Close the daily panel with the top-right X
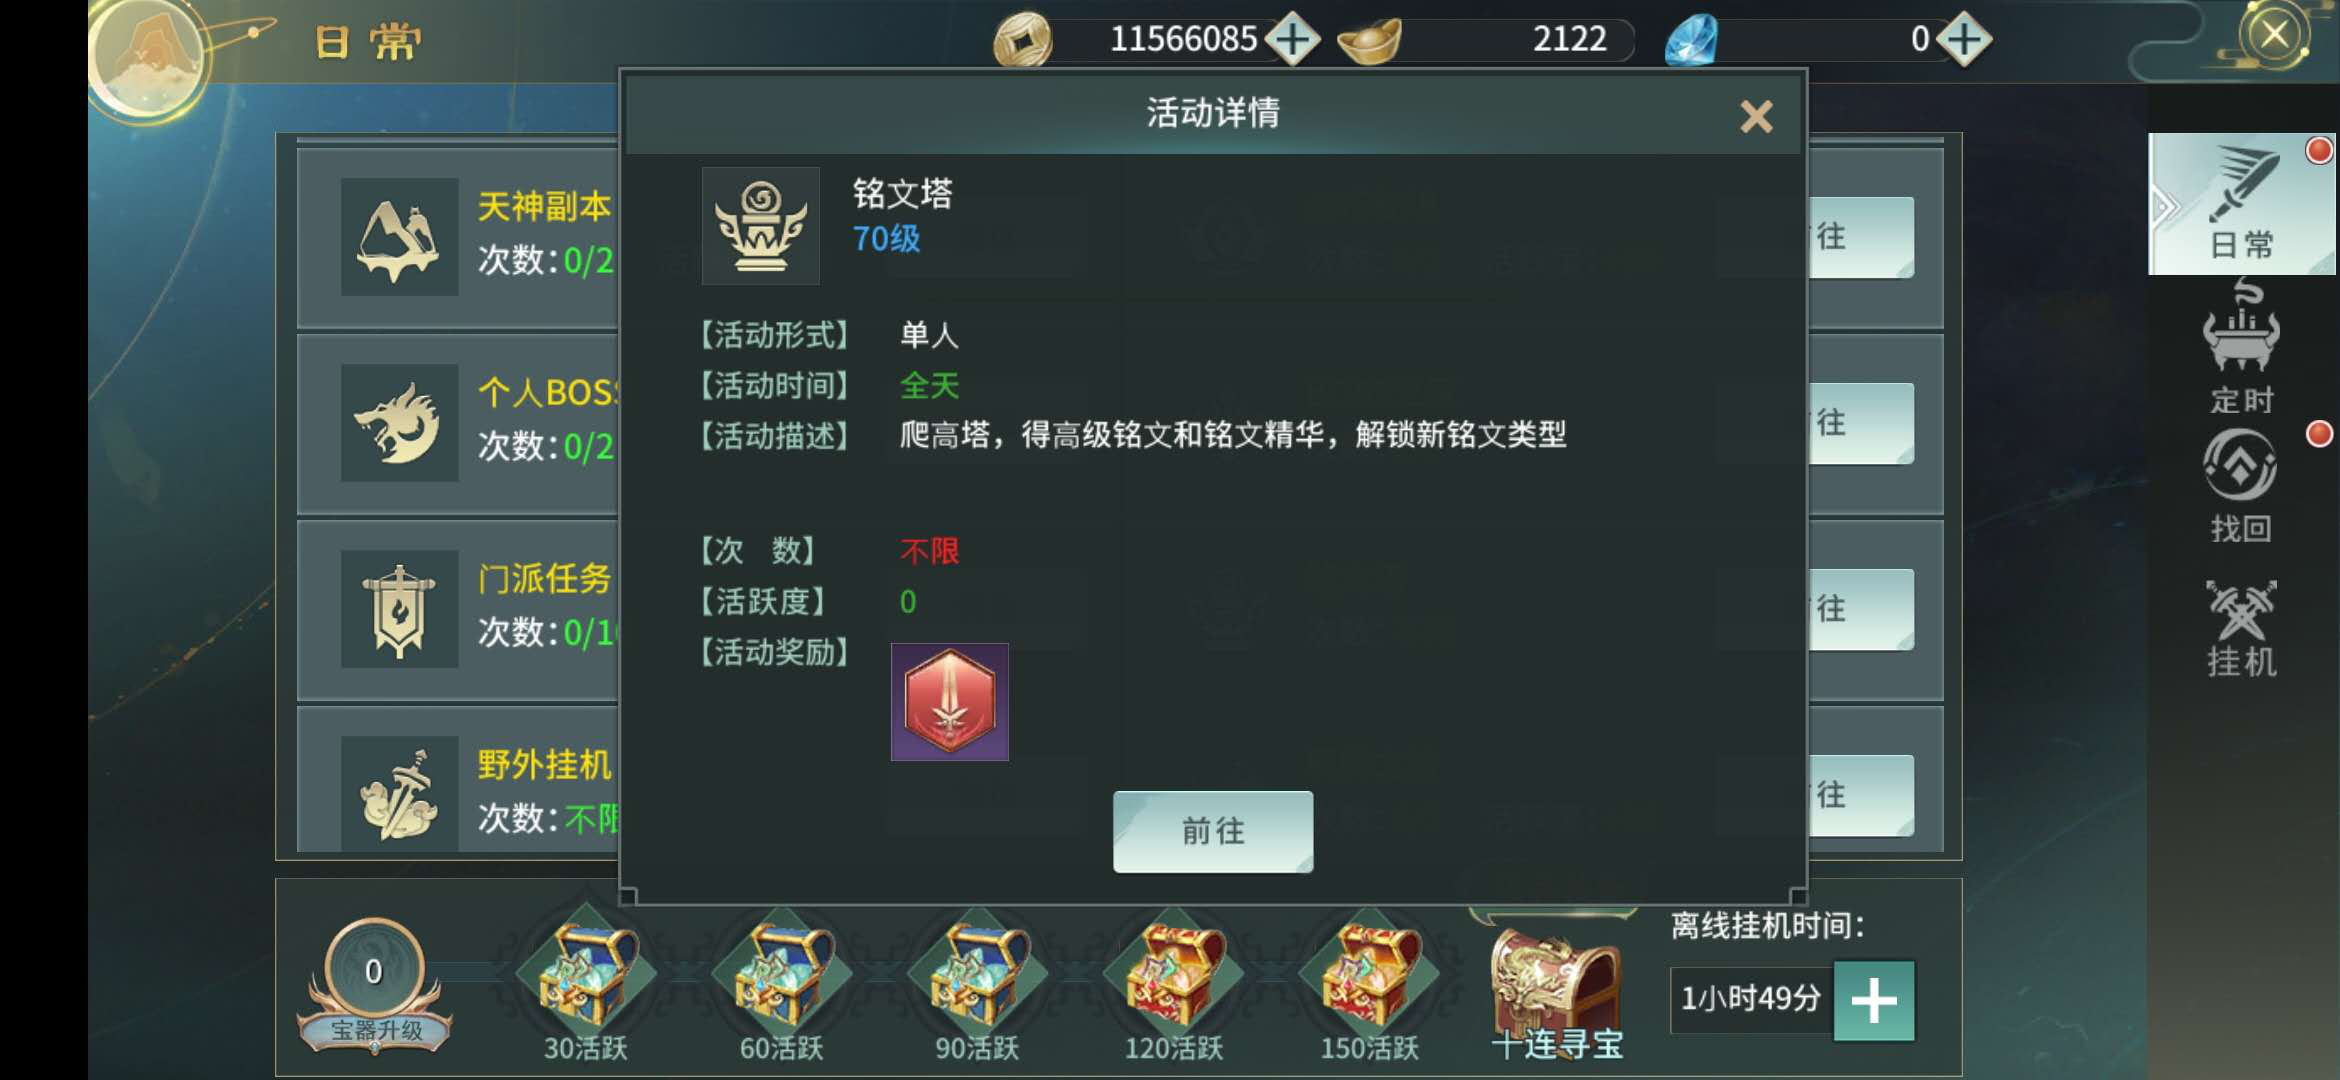This screenshot has height=1080, width=2340. pyautogui.click(x=2274, y=35)
